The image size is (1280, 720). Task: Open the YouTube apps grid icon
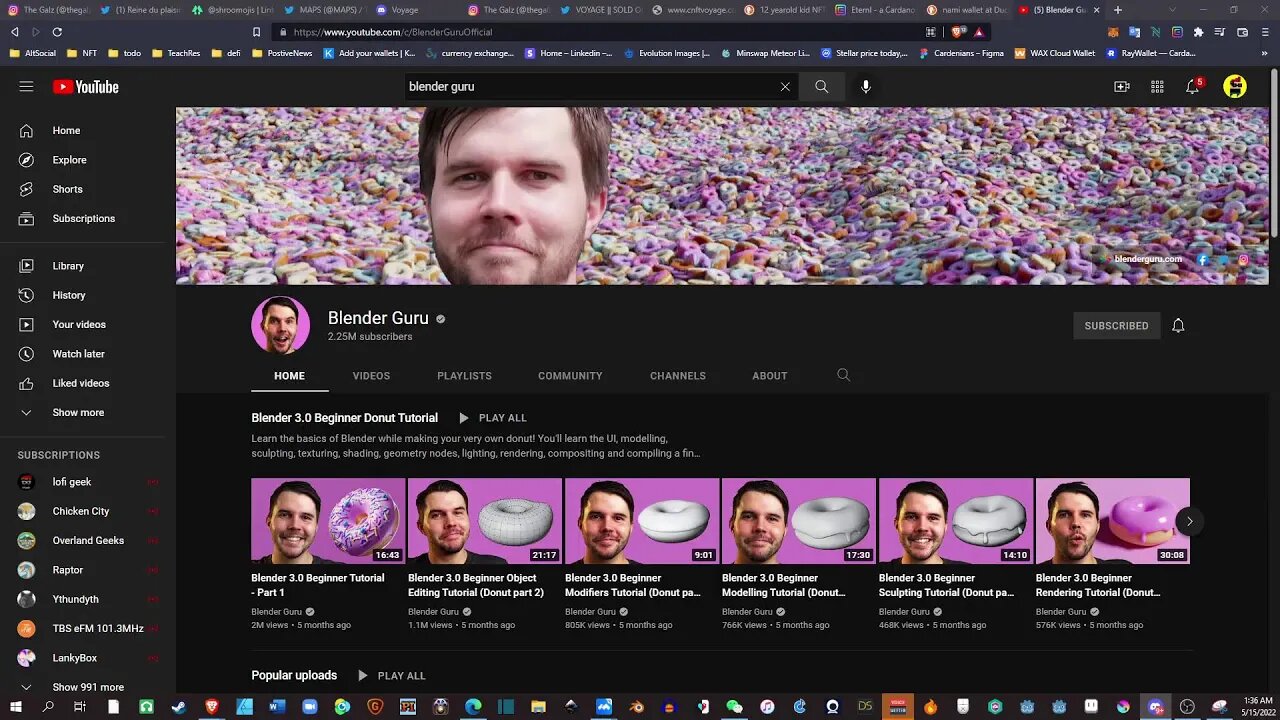[x=1157, y=87]
